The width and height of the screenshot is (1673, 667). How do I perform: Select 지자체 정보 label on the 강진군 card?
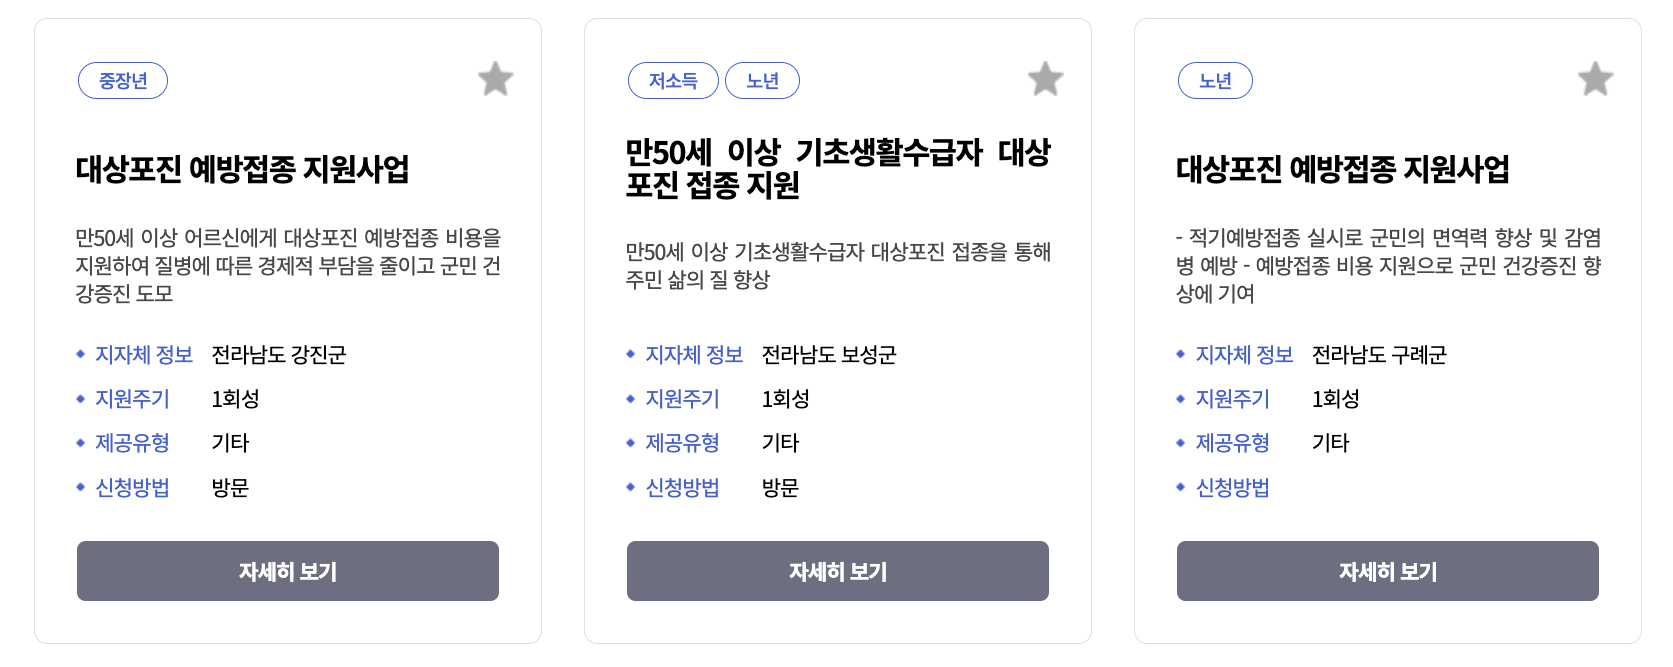(x=142, y=355)
